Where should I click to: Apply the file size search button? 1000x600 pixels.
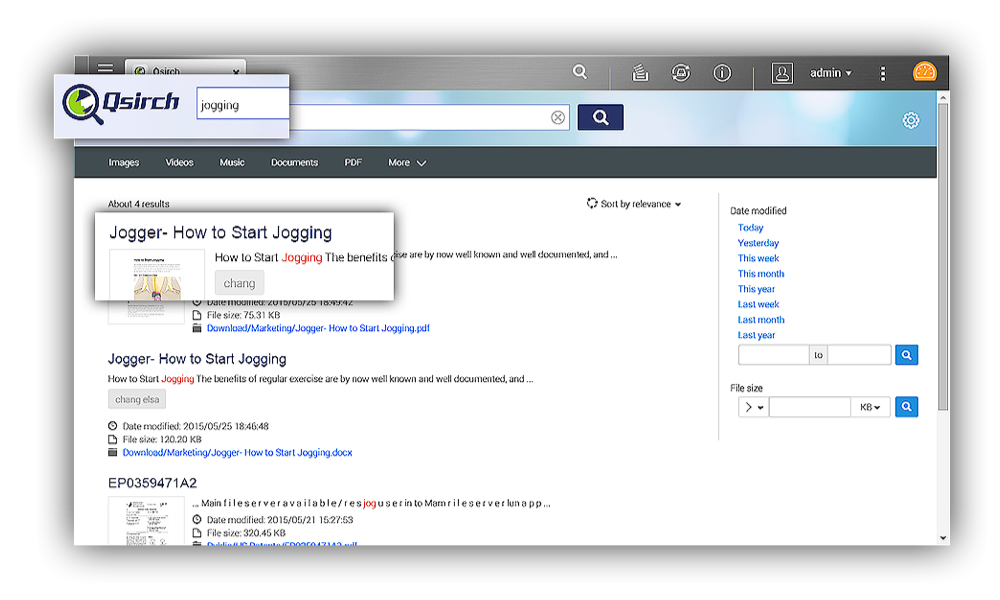[x=906, y=407]
